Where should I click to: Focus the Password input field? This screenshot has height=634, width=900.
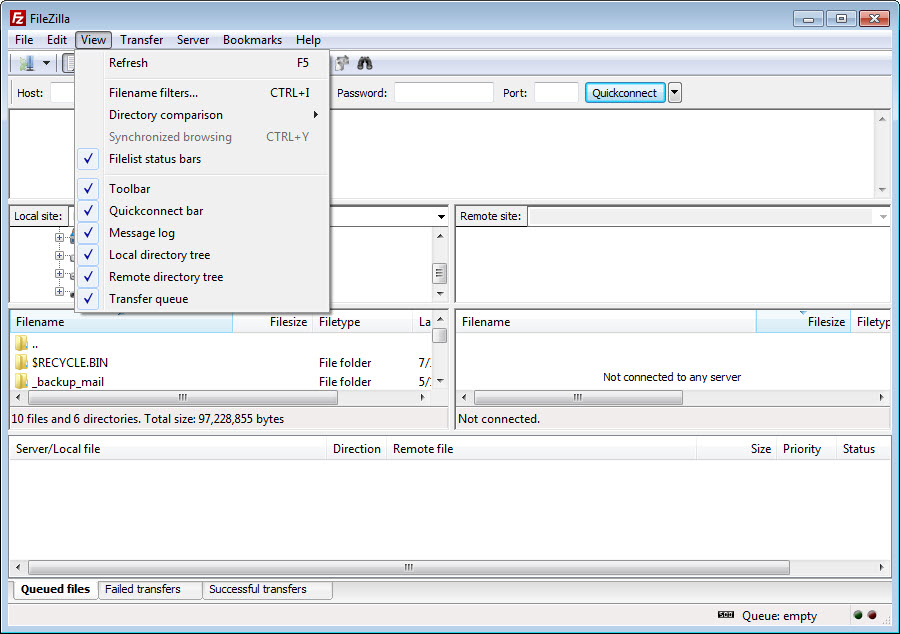click(x=444, y=92)
